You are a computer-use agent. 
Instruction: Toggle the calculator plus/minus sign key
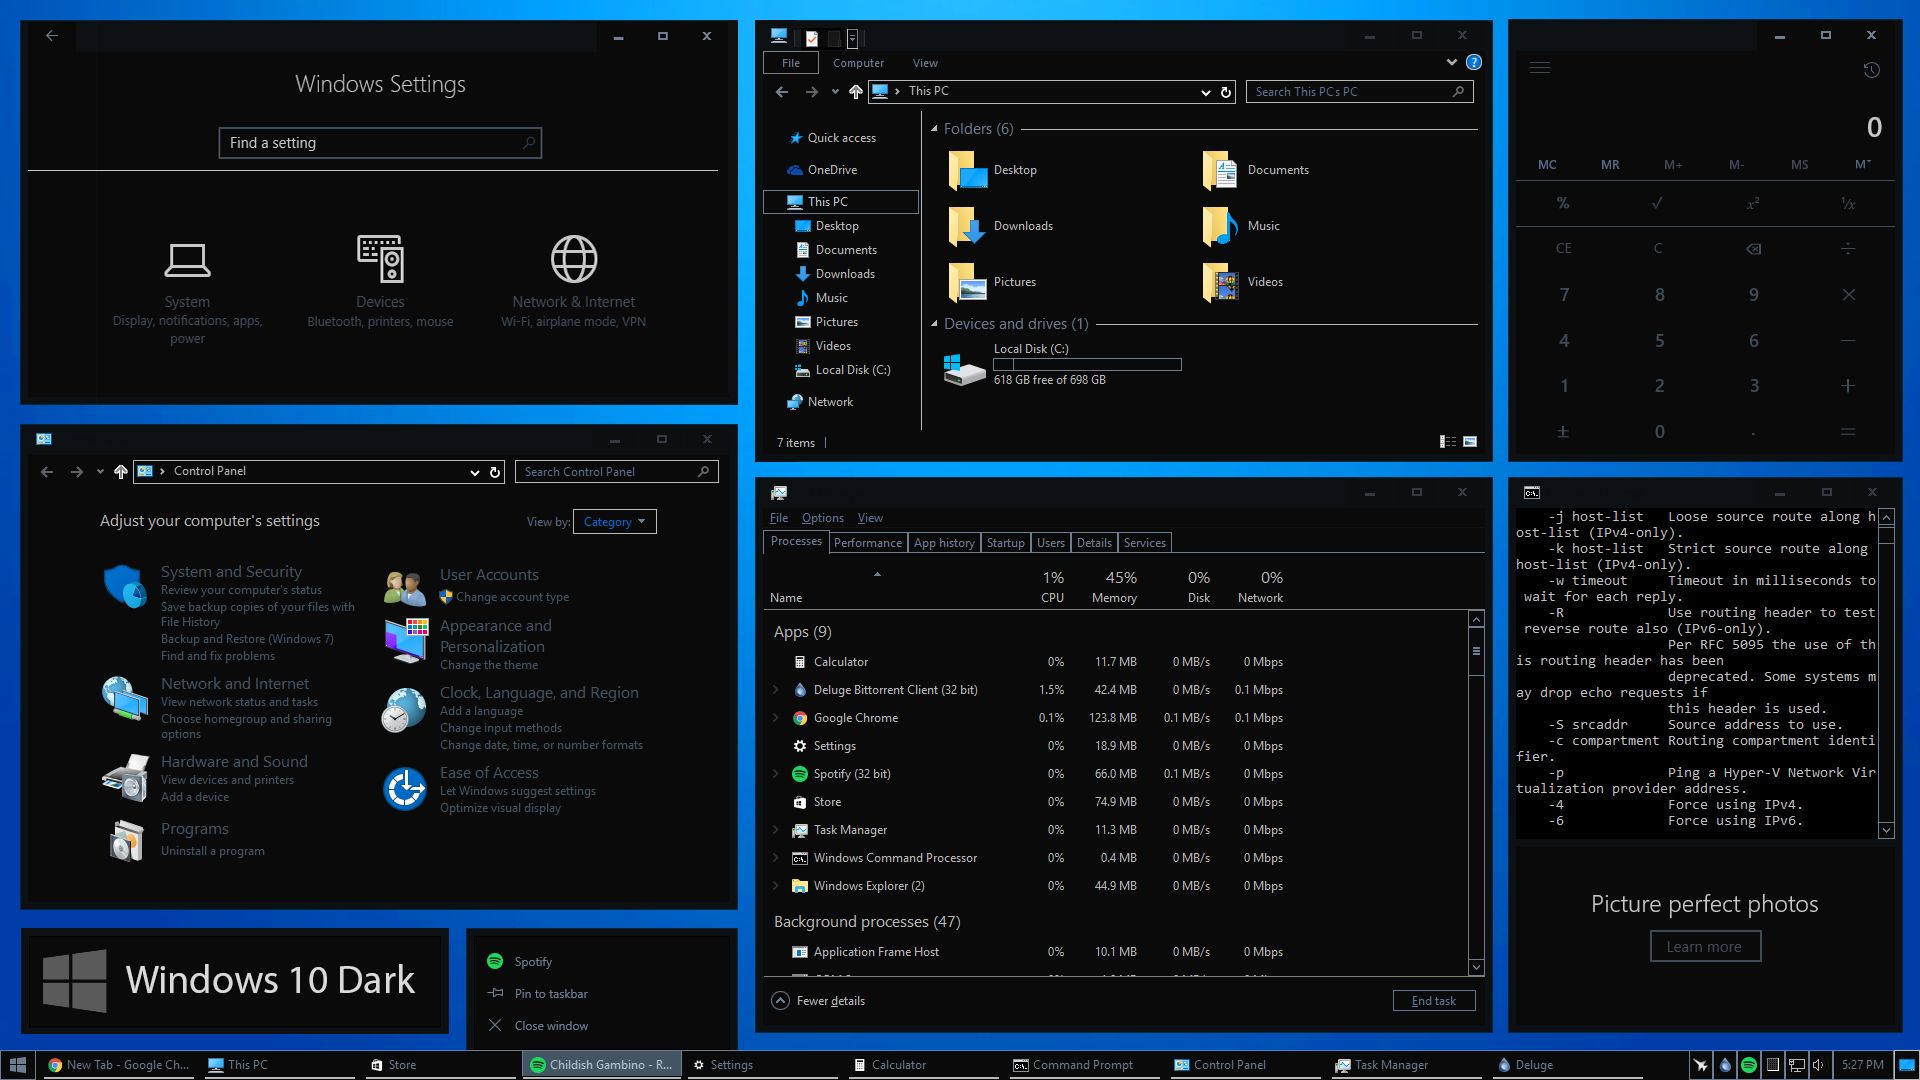click(1563, 432)
